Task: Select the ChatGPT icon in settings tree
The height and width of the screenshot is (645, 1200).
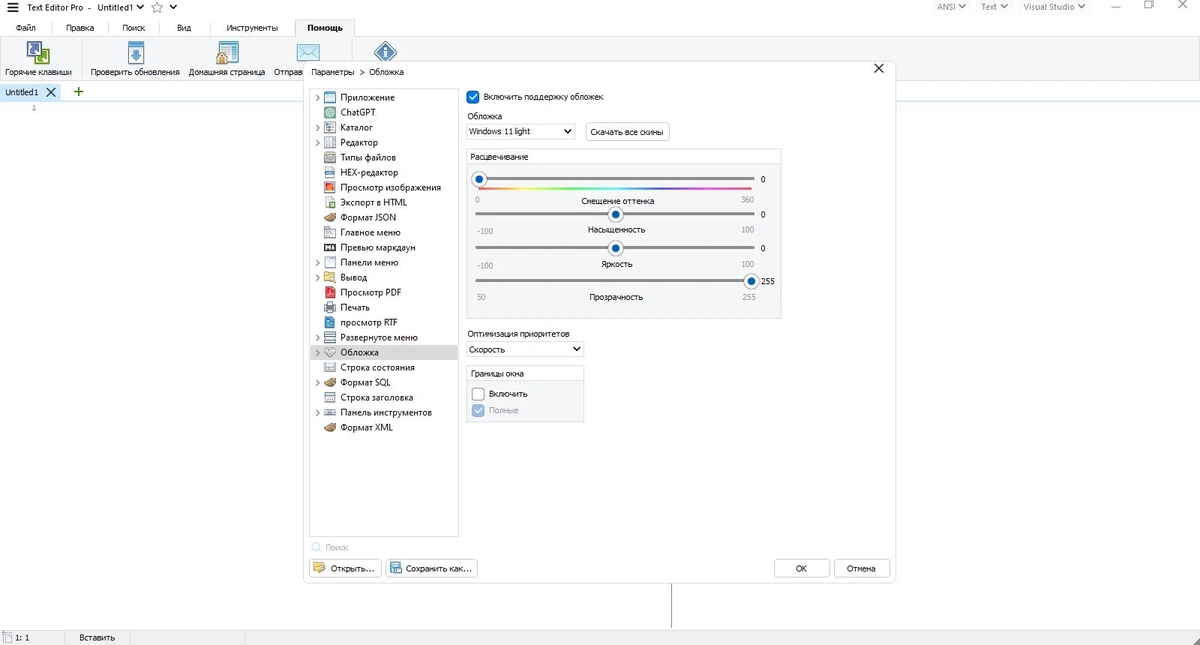Action: point(331,112)
